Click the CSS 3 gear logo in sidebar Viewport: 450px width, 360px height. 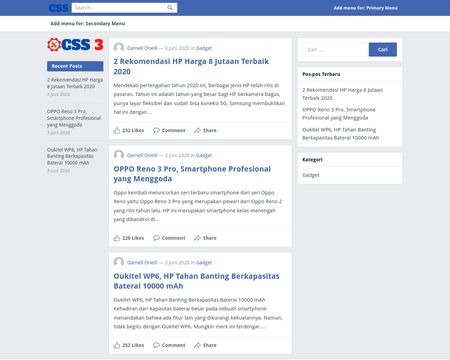(x=75, y=44)
